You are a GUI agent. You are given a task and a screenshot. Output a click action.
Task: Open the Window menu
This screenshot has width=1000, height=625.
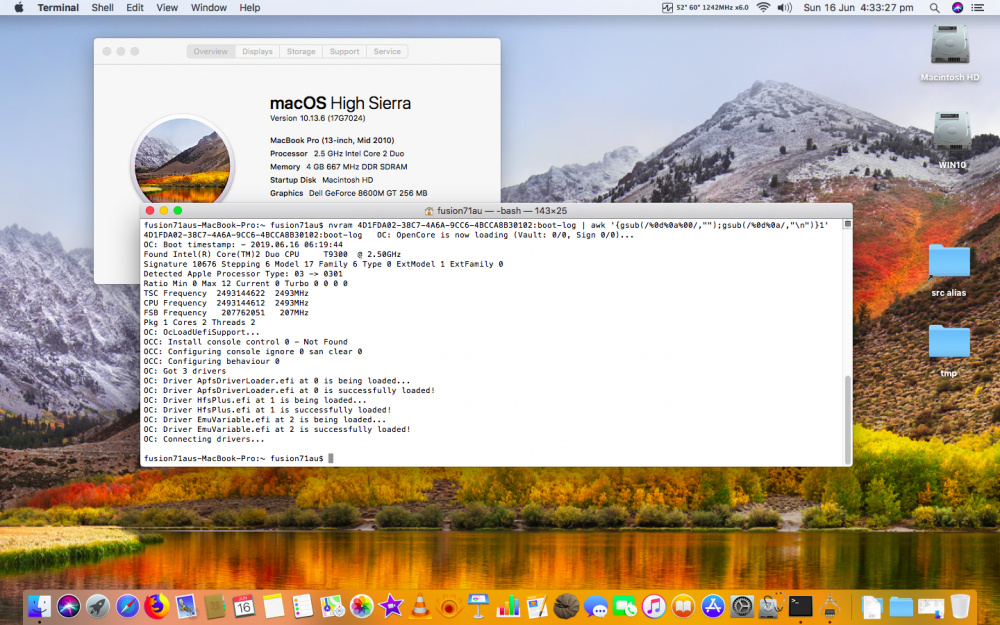coord(209,8)
